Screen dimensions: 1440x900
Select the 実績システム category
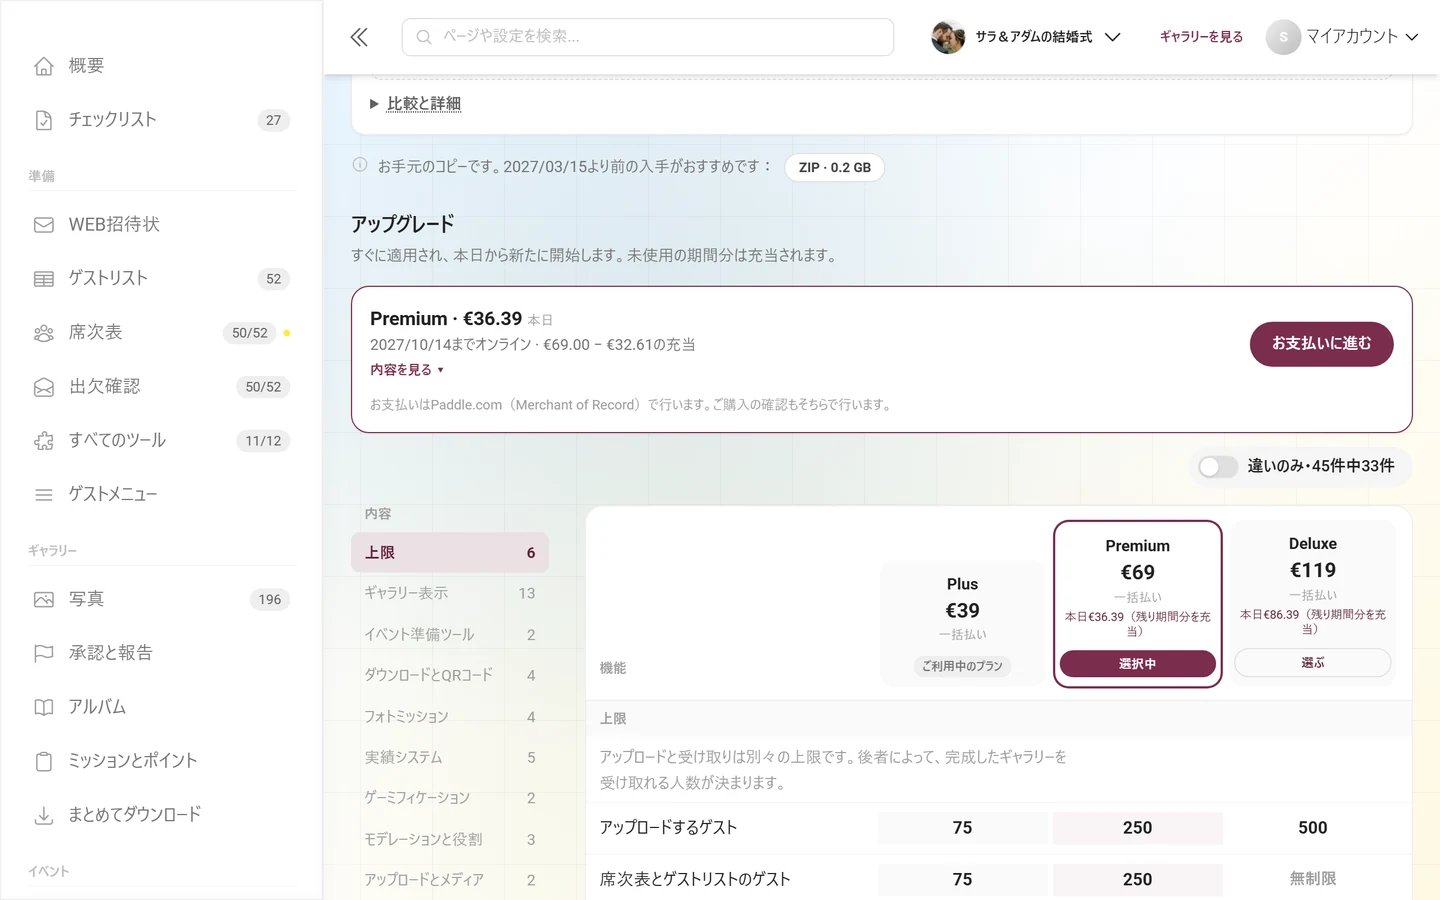[450, 758]
